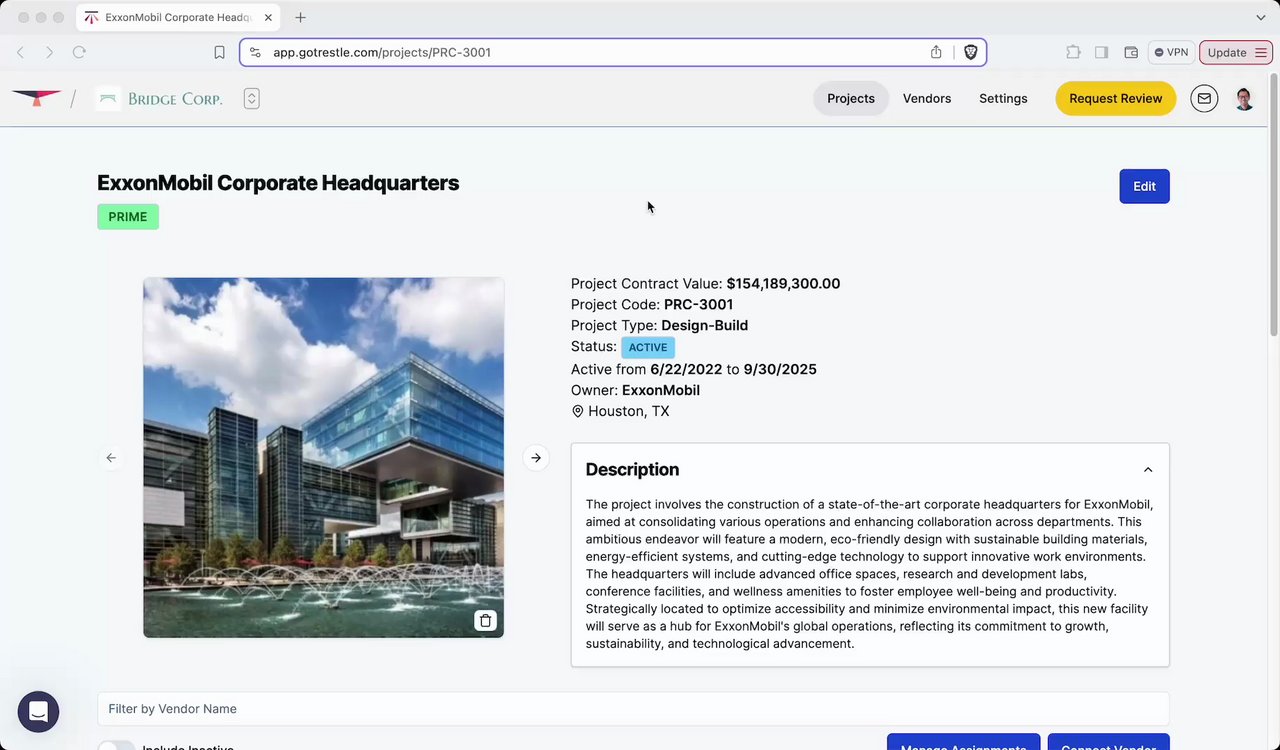Toggle the Include Inactive switch

coord(116,746)
